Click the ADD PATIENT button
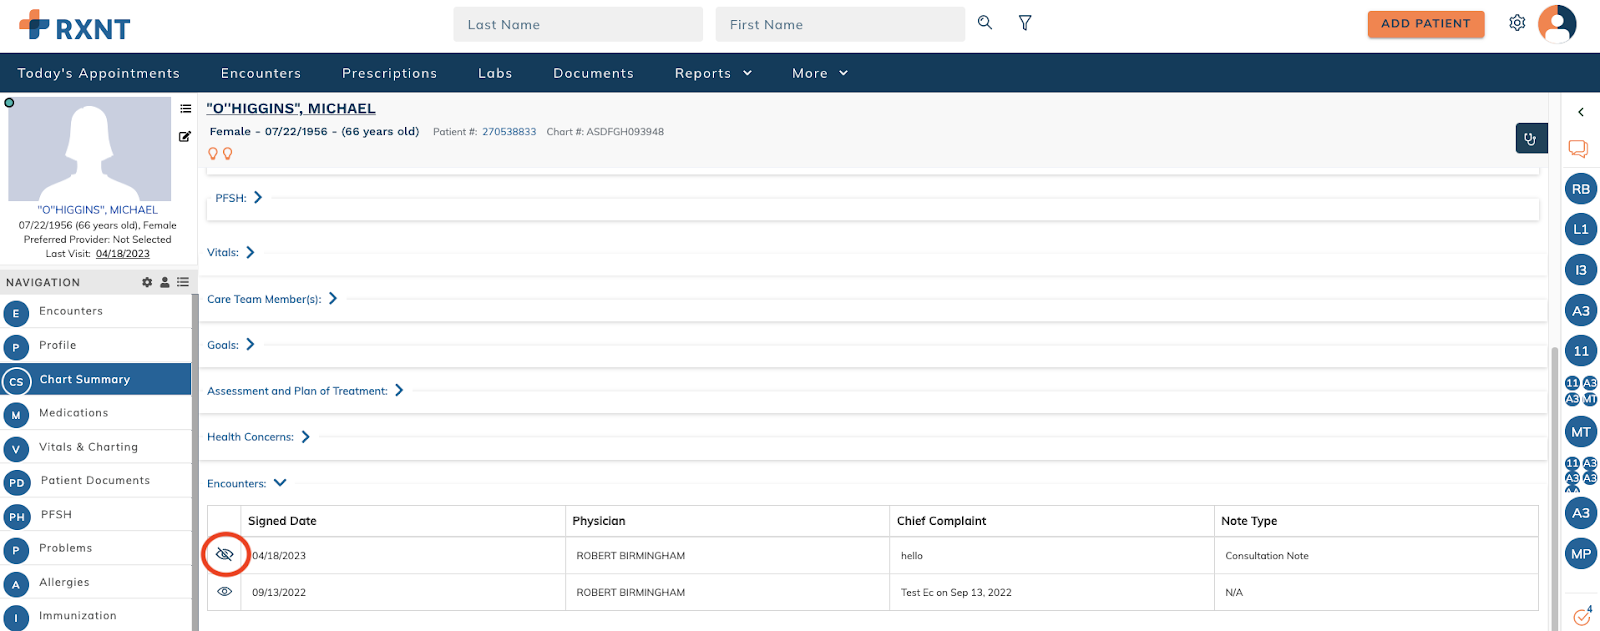This screenshot has width=1600, height=631. [x=1425, y=24]
